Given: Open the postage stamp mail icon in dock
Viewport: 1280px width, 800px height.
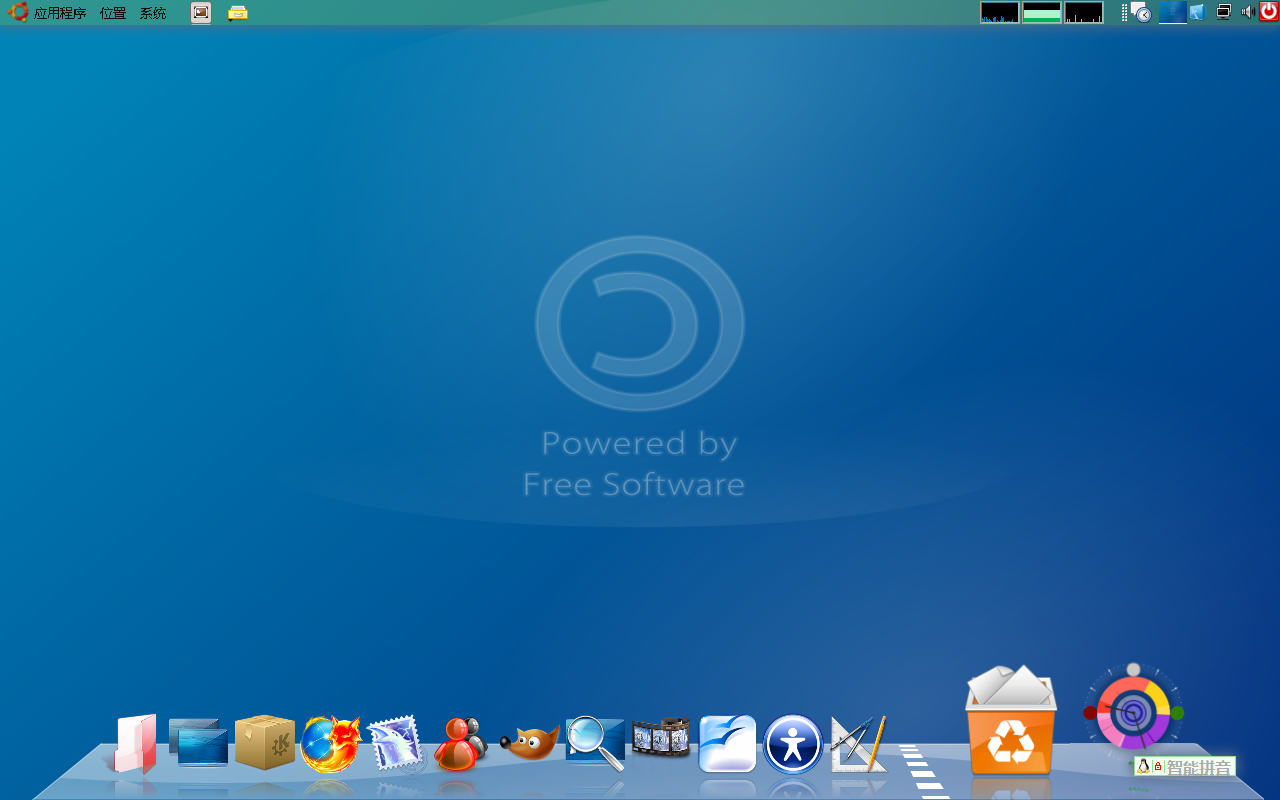Looking at the screenshot, I should (396, 743).
